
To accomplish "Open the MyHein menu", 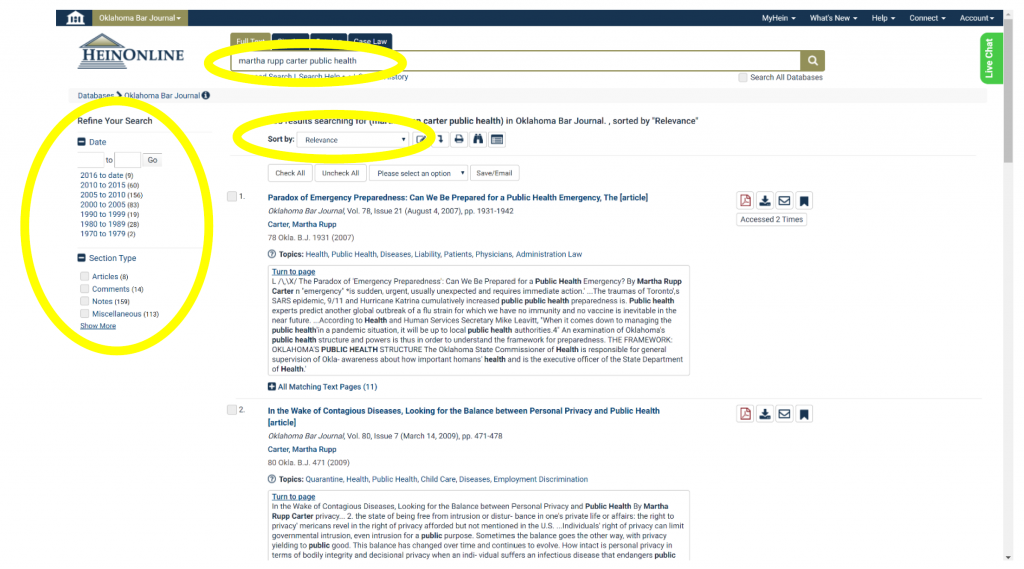I will coord(778,18).
